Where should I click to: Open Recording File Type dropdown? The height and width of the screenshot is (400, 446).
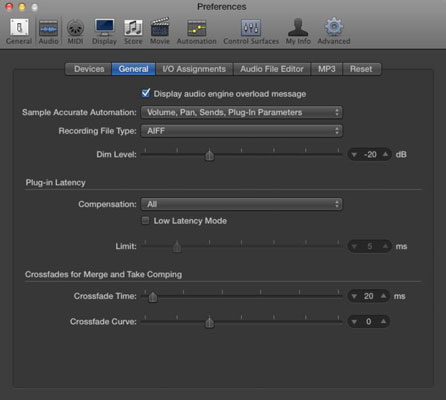click(242, 131)
